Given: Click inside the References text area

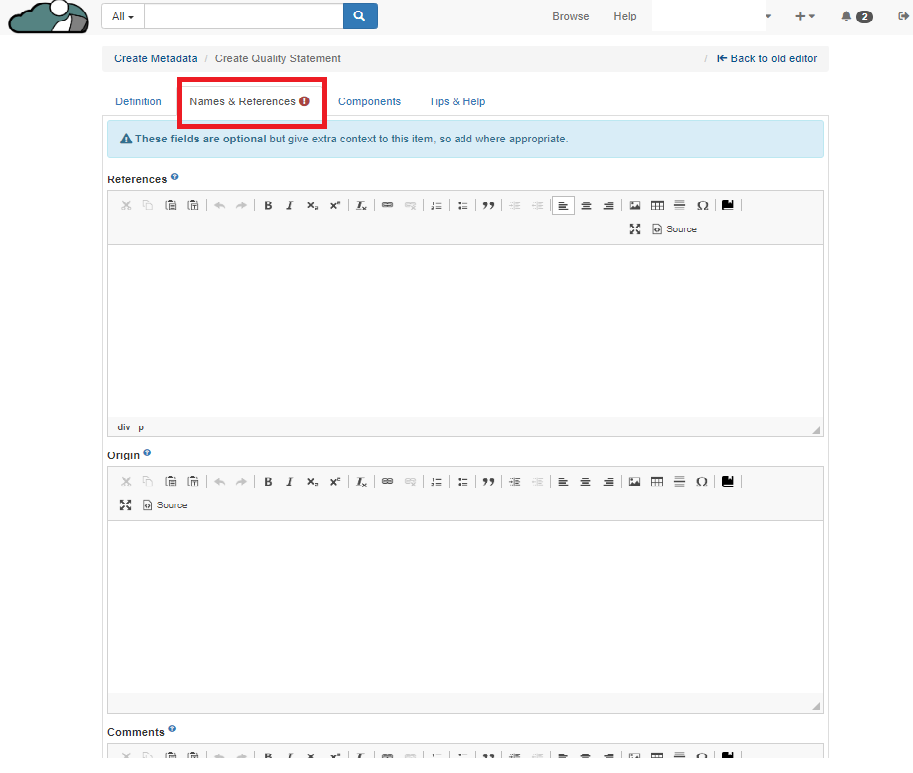Looking at the screenshot, I should click(x=465, y=330).
